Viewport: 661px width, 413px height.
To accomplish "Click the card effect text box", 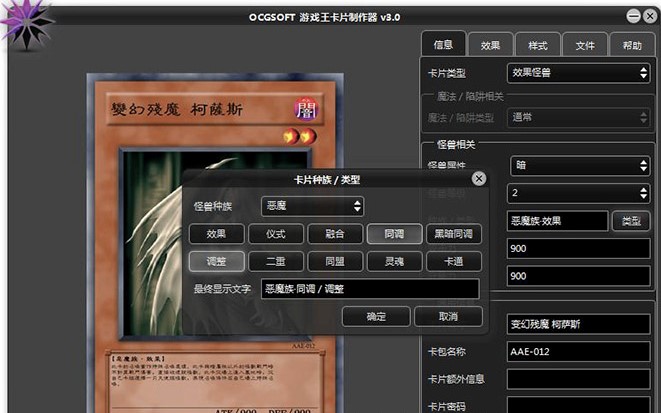I will coord(215,381).
